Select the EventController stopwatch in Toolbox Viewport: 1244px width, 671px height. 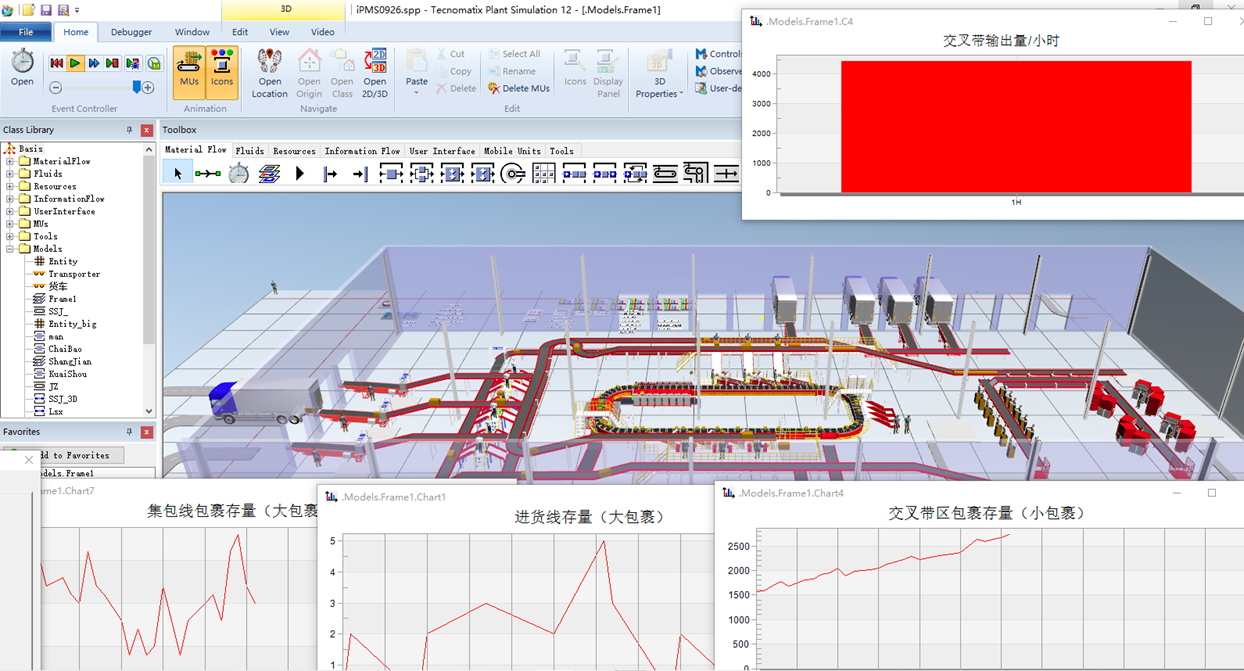point(238,173)
